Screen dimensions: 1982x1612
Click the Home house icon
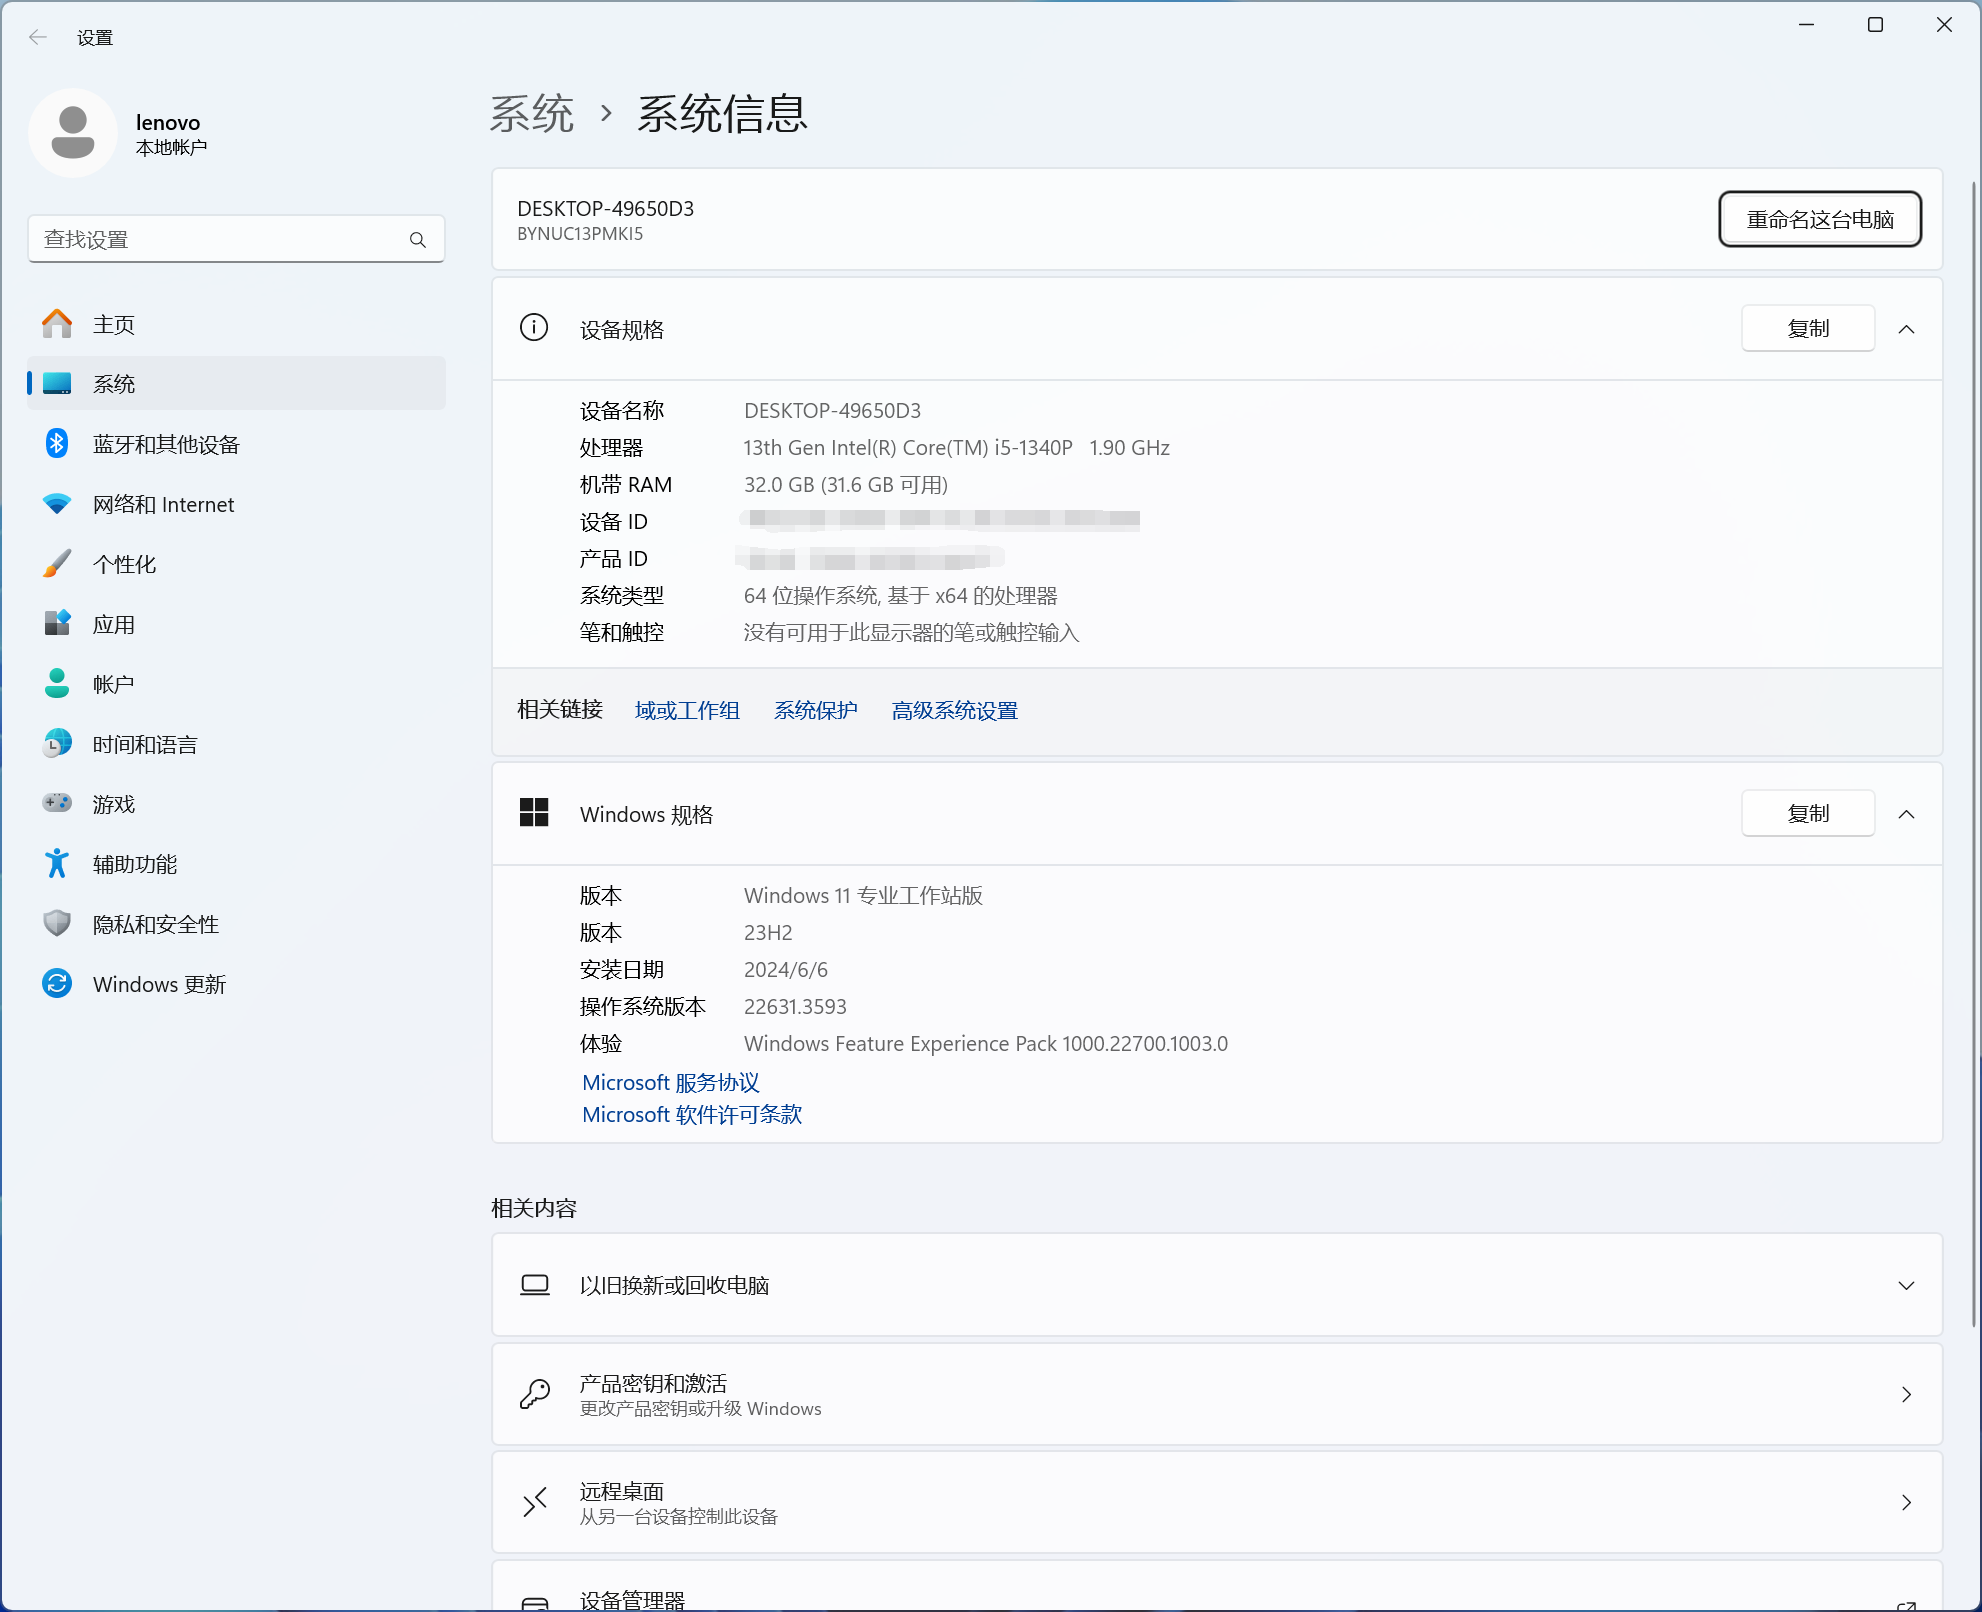(57, 323)
